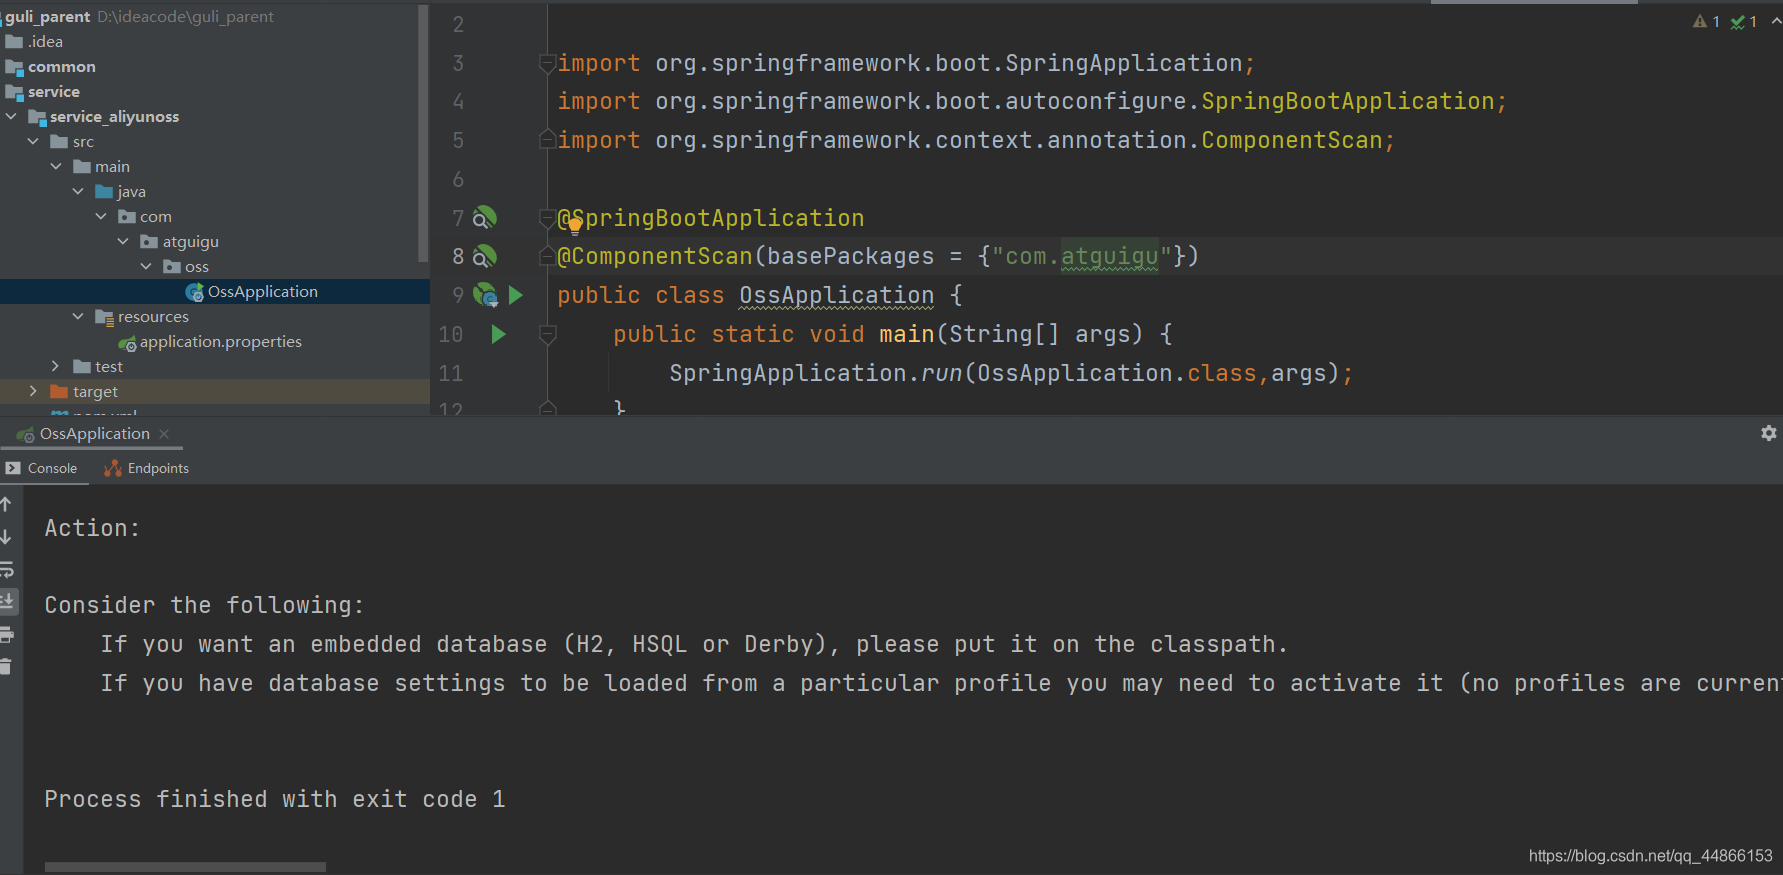Screen dimensions: 1783x875
Task: Collapse the resources folder arrow
Action: (78, 317)
